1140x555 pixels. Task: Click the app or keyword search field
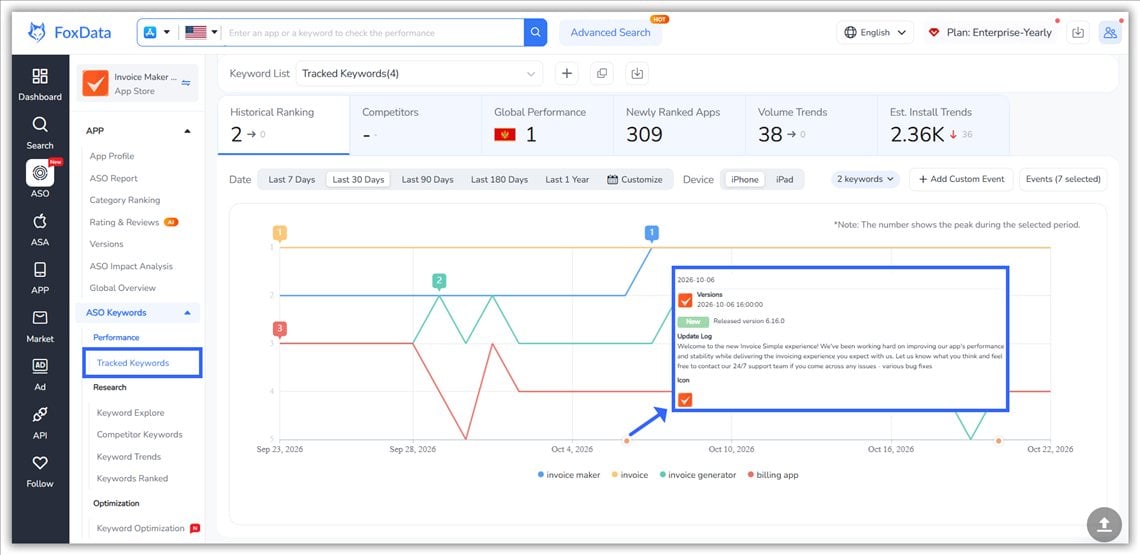click(372, 33)
